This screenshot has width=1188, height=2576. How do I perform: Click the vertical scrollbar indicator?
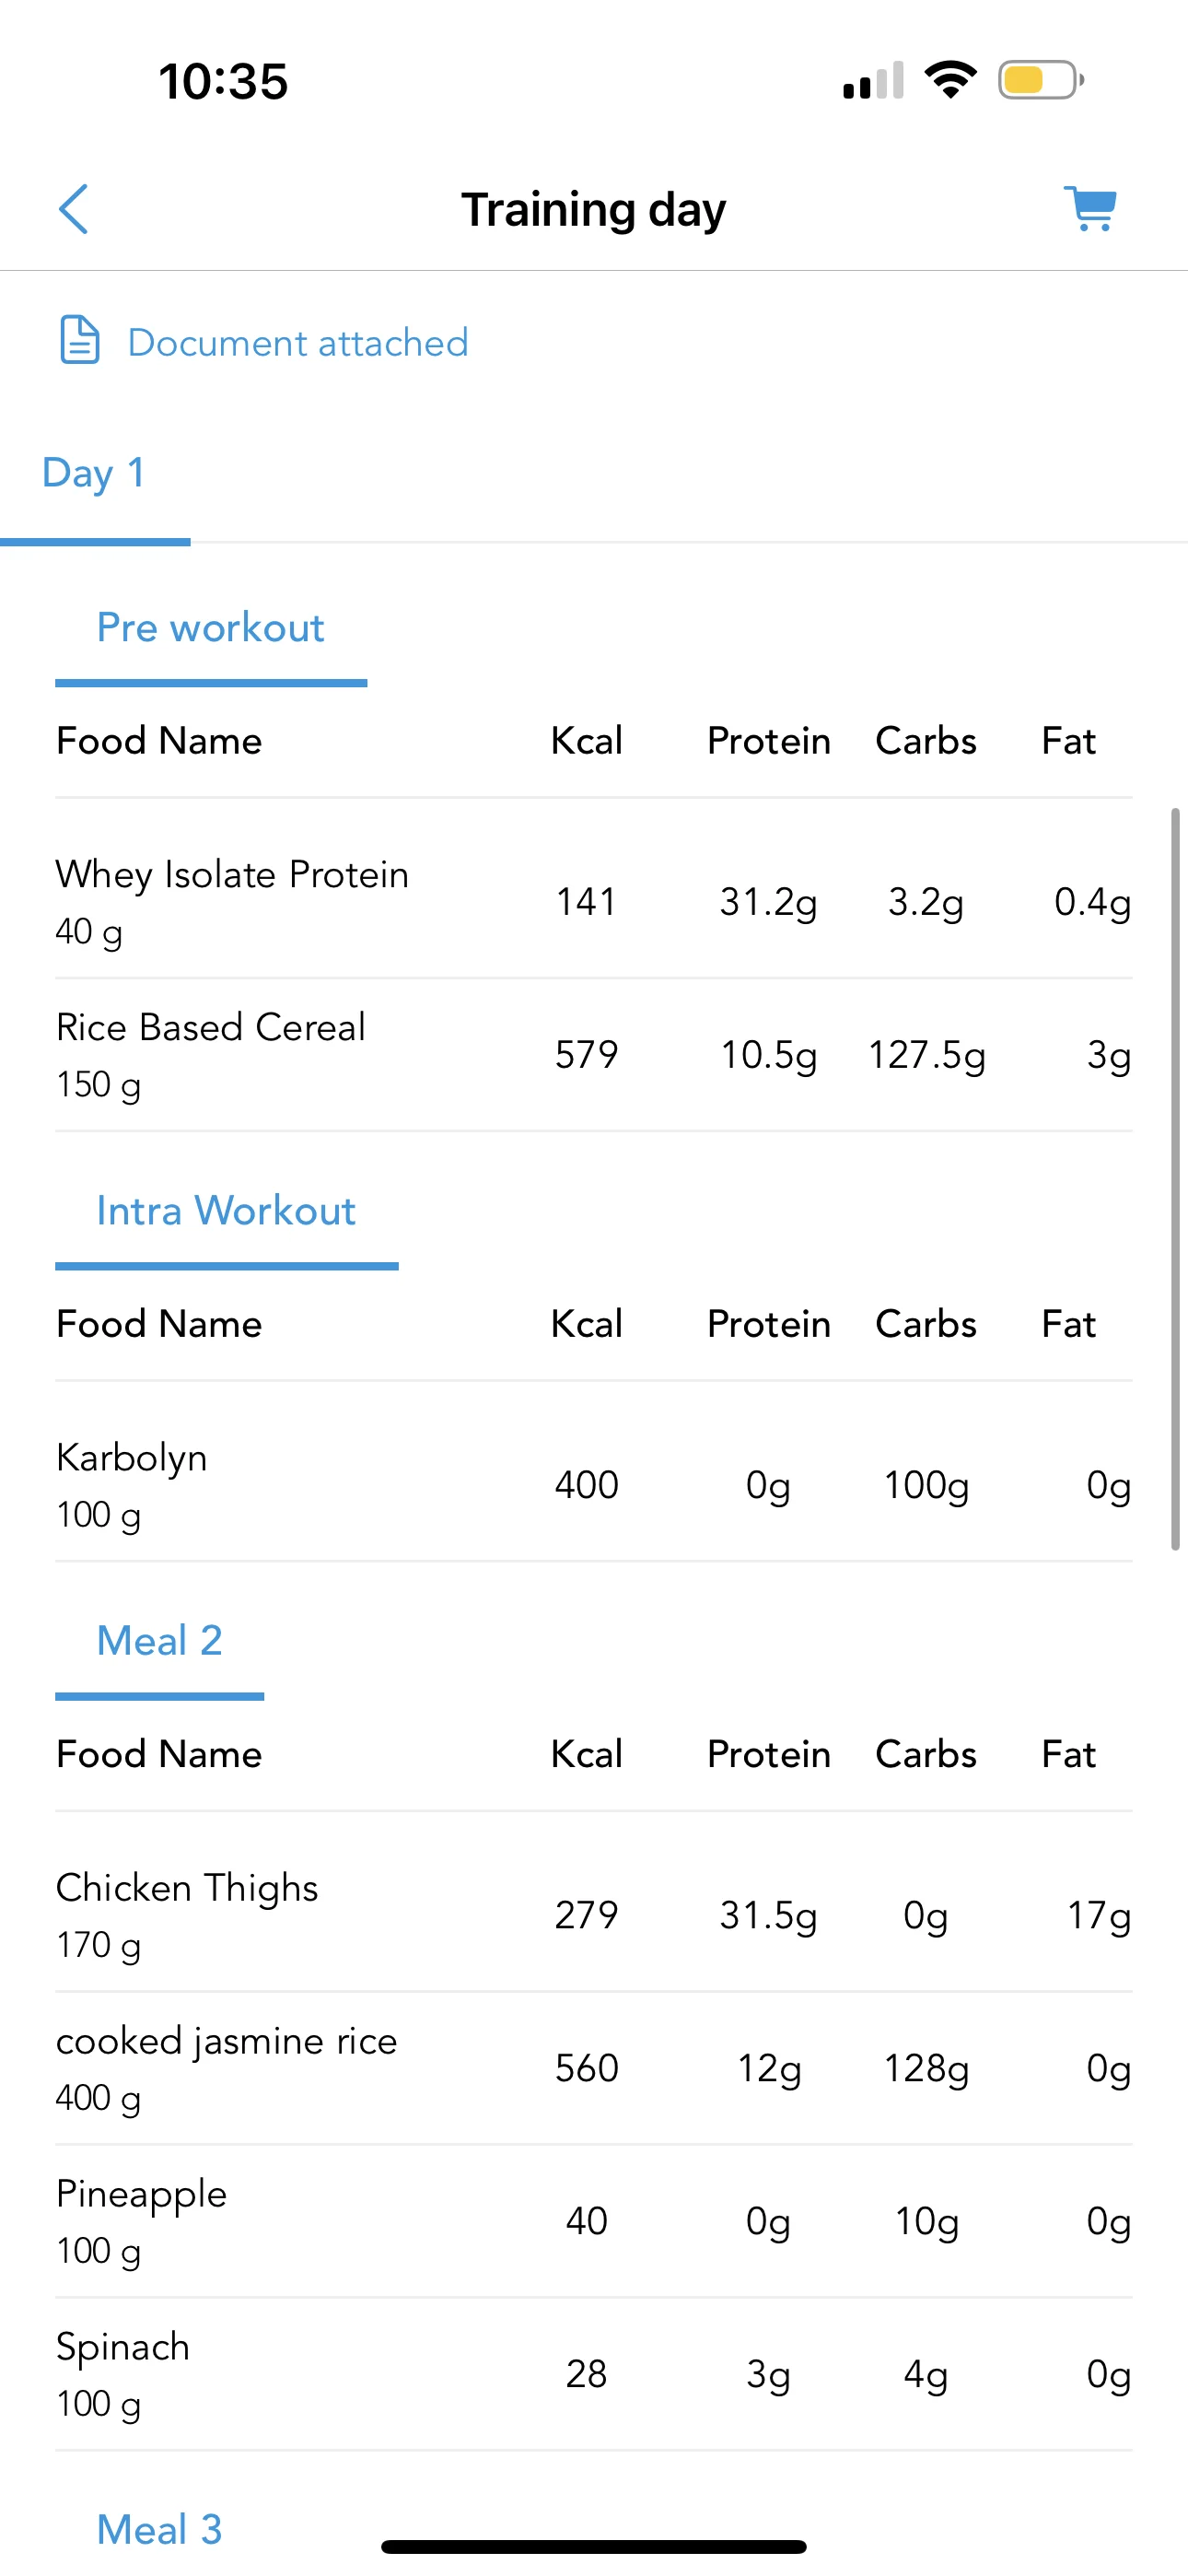pos(1176,1179)
